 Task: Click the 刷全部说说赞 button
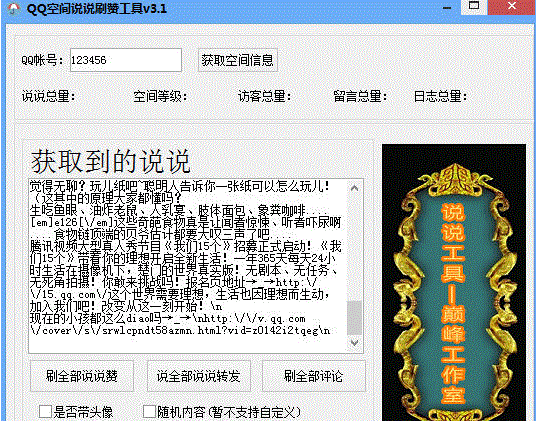[82, 376]
